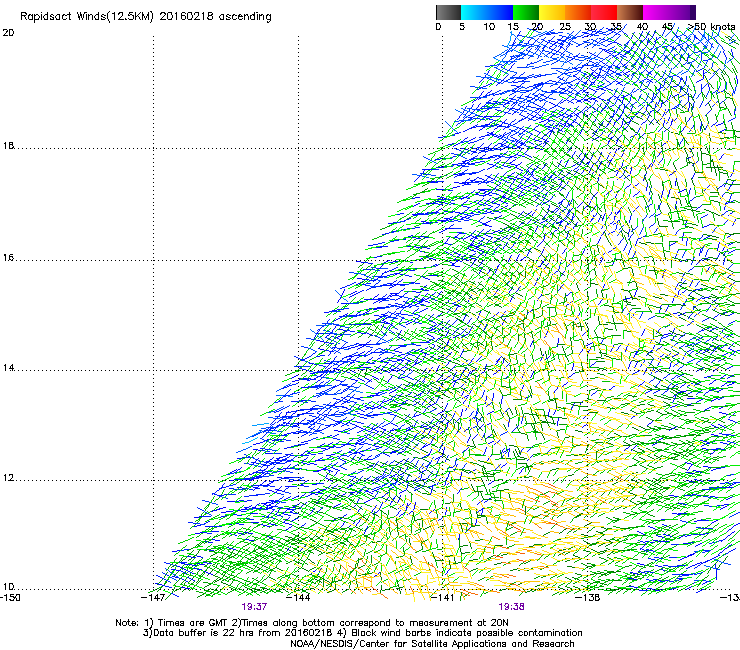Click the latitude label 20
The width and height of the screenshot is (740, 650).
(x=8, y=33)
